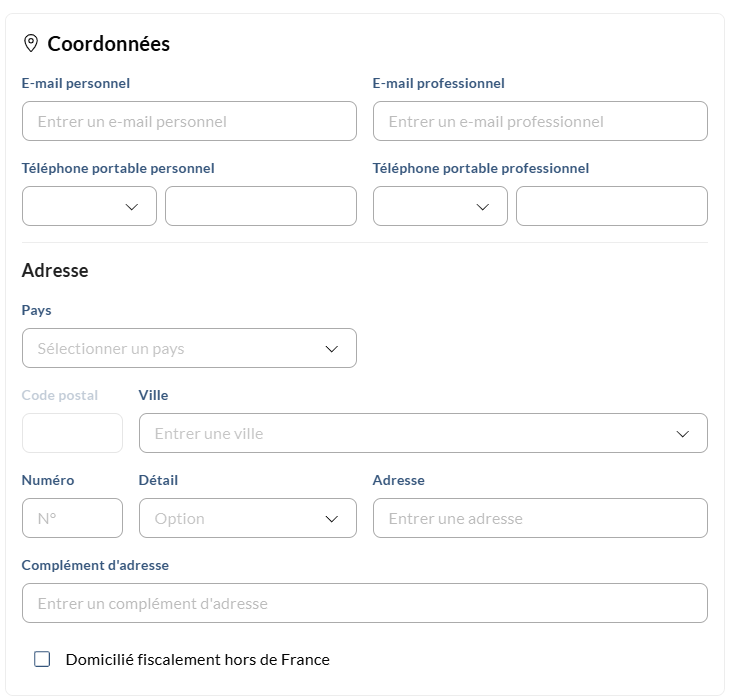The width and height of the screenshot is (729, 700).
Task: Click the personal mobile phone number field
Action: [261, 206]
